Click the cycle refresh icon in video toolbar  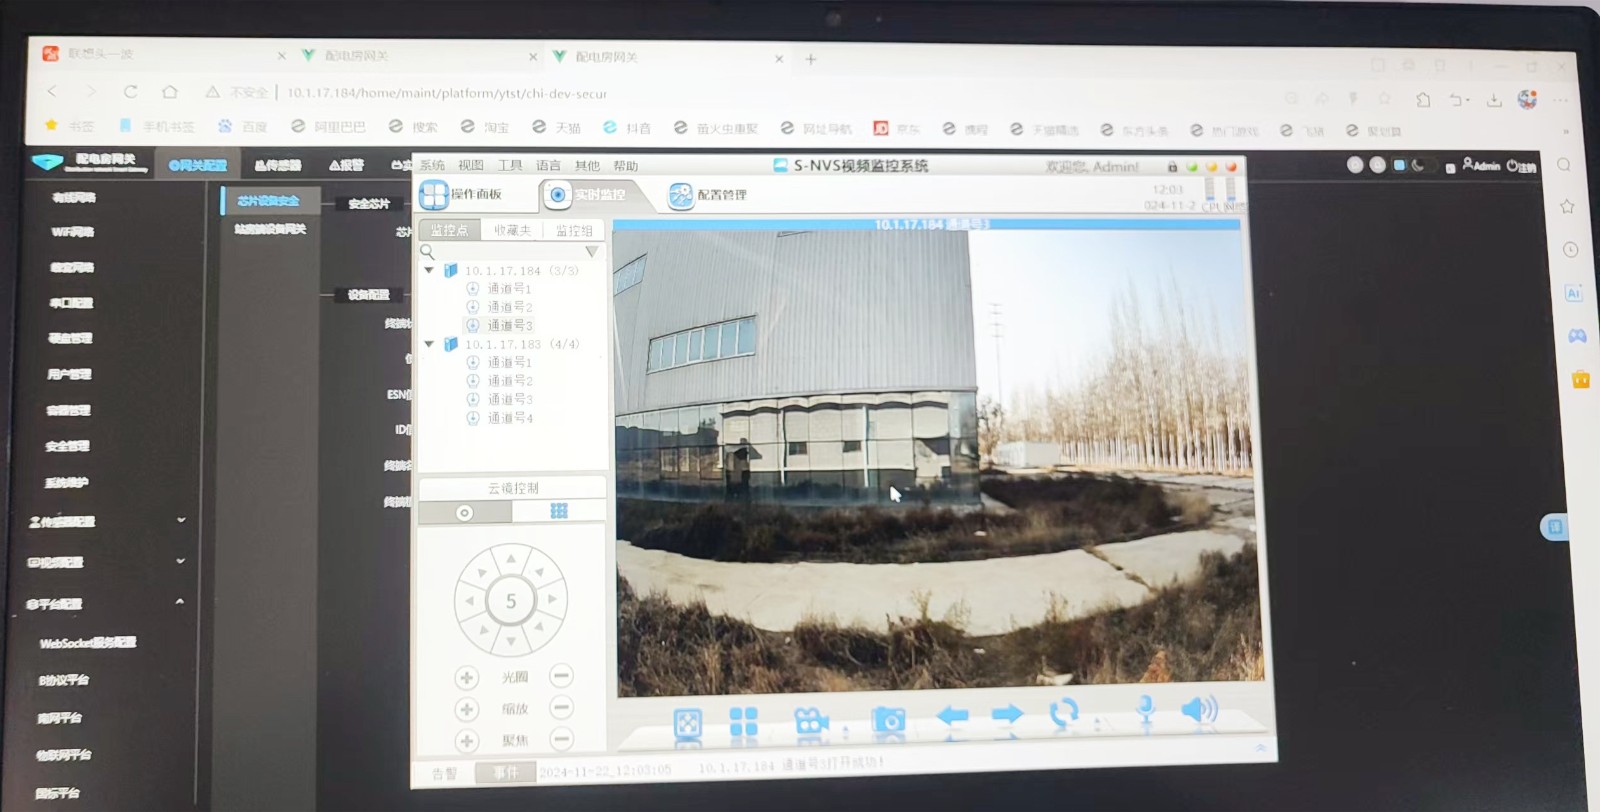pos(1064,712)
